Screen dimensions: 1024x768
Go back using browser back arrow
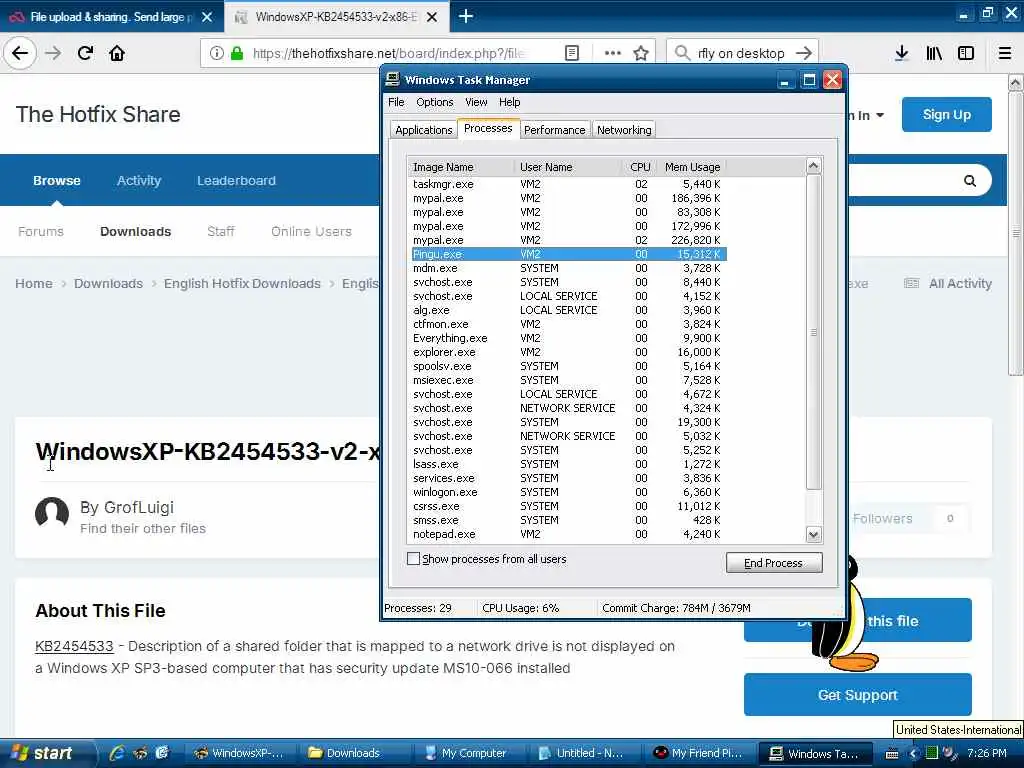click(20, 53)
